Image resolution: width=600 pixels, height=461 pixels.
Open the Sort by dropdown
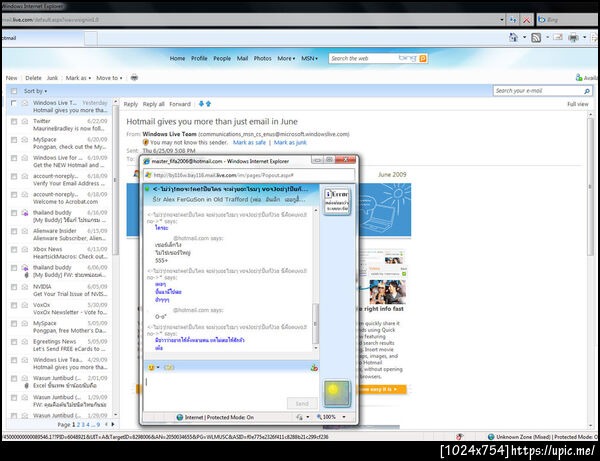pyautogui.click(x=35, y=91)
